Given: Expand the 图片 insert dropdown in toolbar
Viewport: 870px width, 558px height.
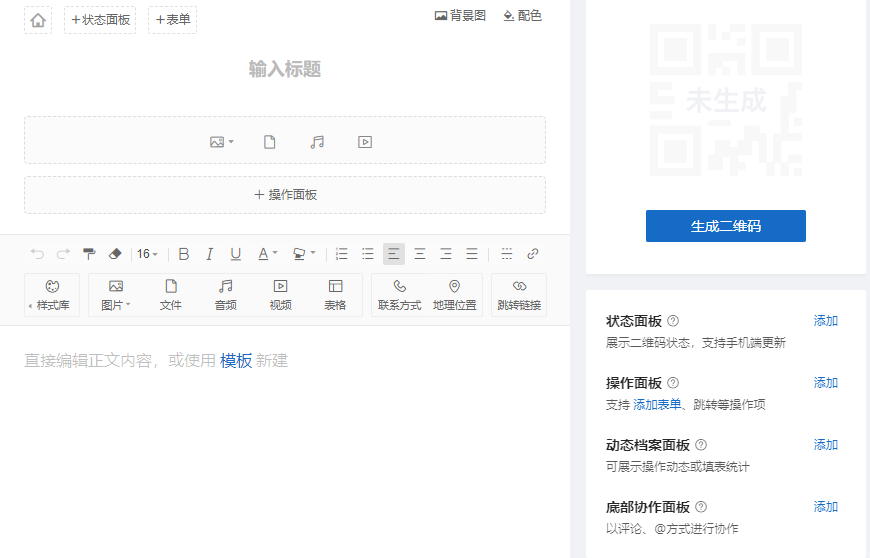Looking at the screenshot, I should coord(116,295).
